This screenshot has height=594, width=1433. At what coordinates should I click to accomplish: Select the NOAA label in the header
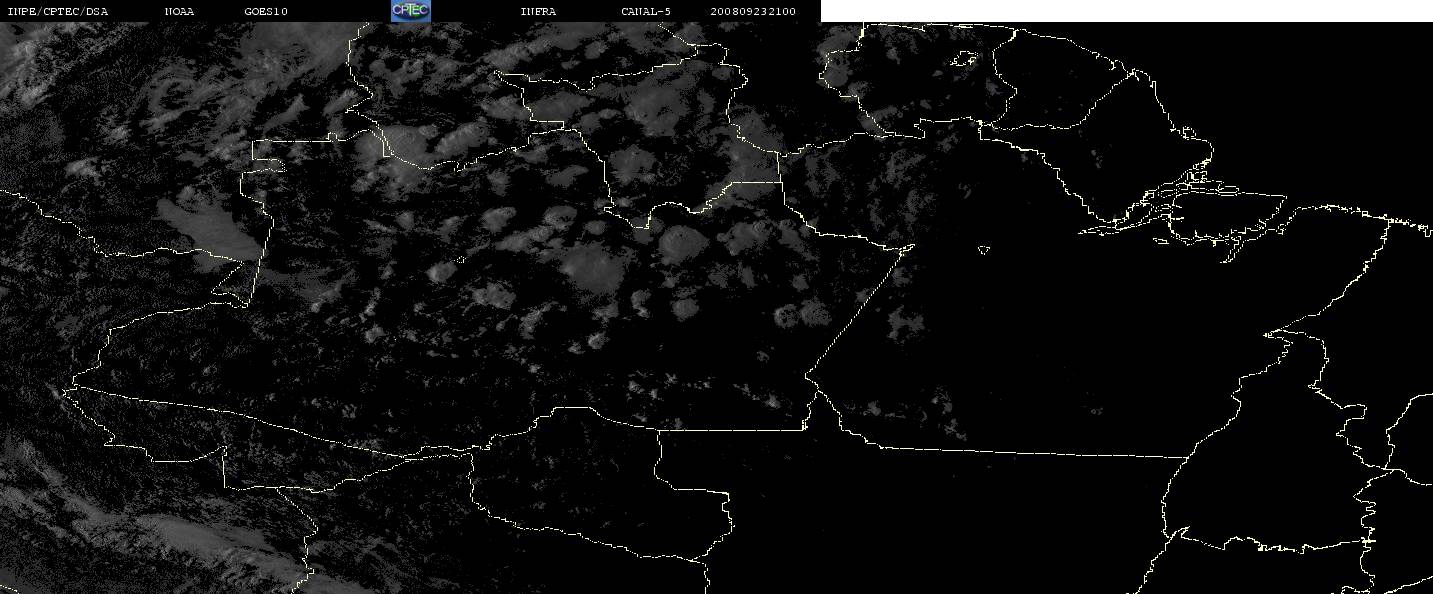(x=180, y=12)
